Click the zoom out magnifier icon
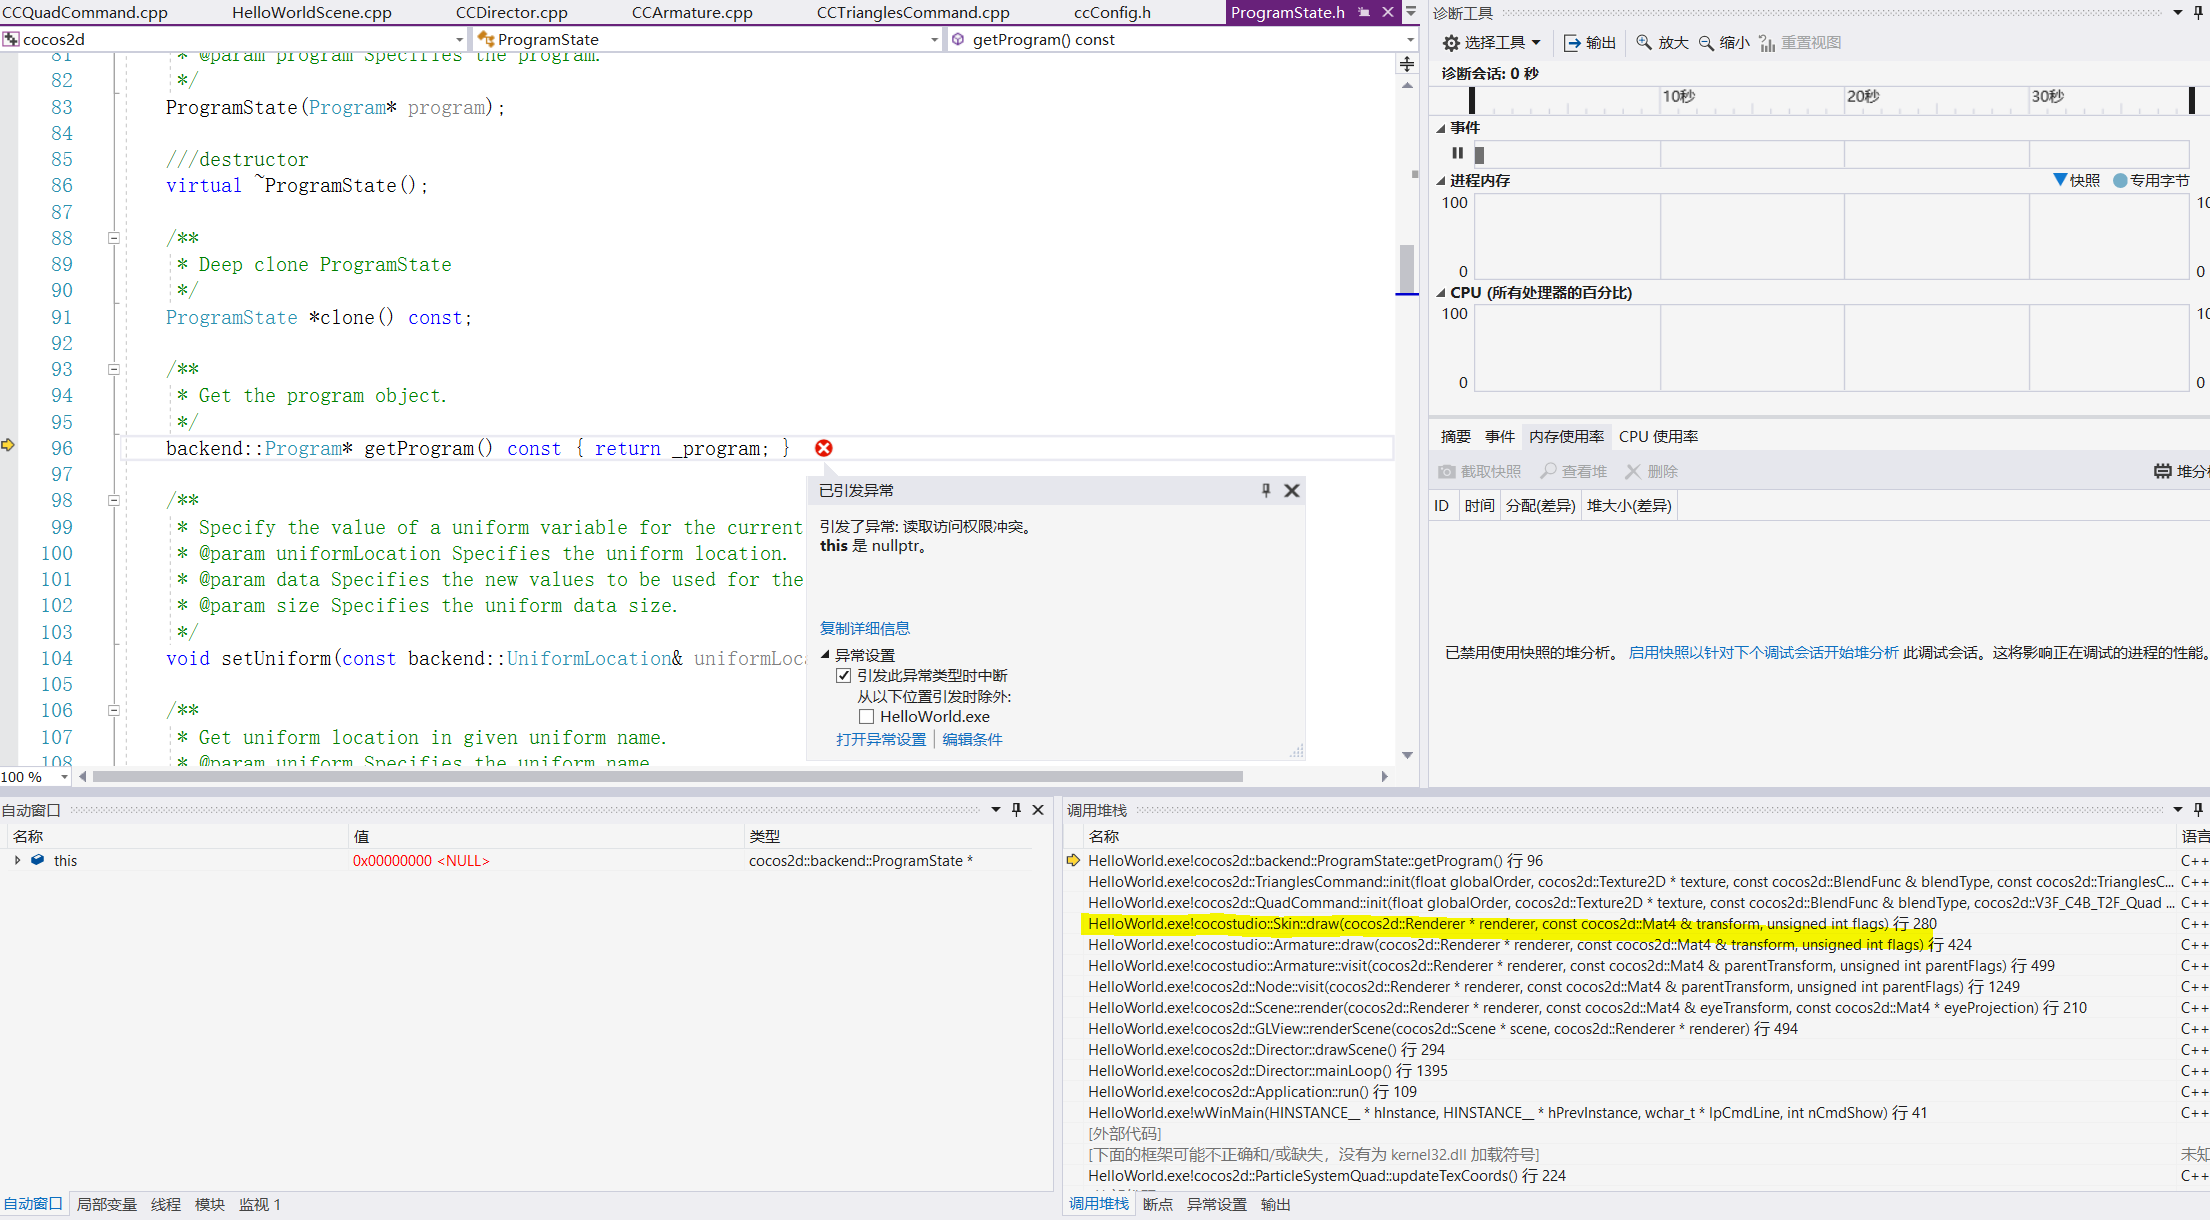The width and height of the screenshot is (2210, 1220). point(1706,42)
